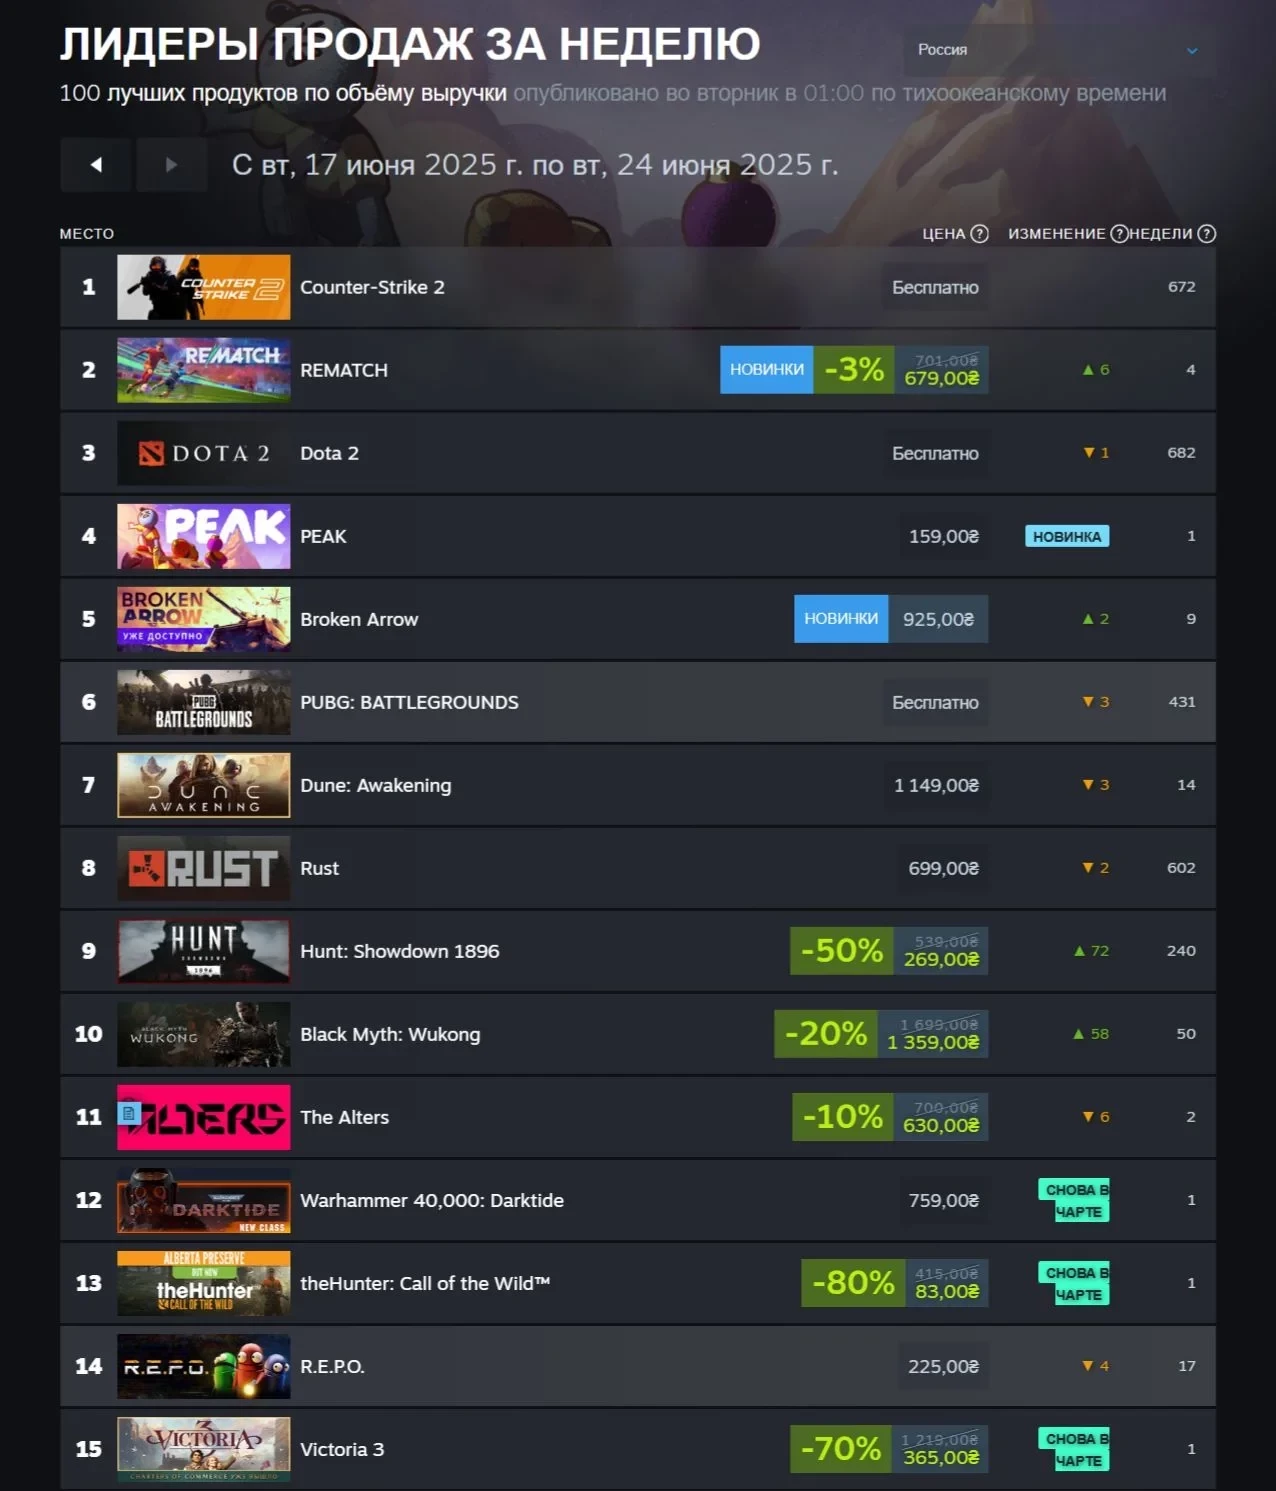Click the -20% discount on Black Myth: Wukong

coord(826,1034)
